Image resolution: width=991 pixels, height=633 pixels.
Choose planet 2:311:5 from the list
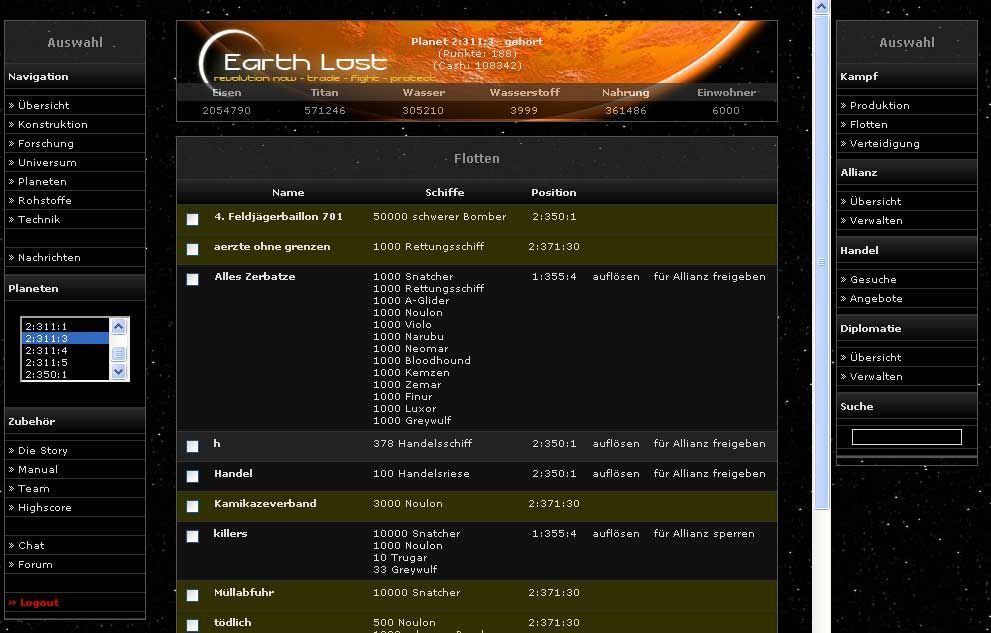pyautogui.click(x=66, y=363)
